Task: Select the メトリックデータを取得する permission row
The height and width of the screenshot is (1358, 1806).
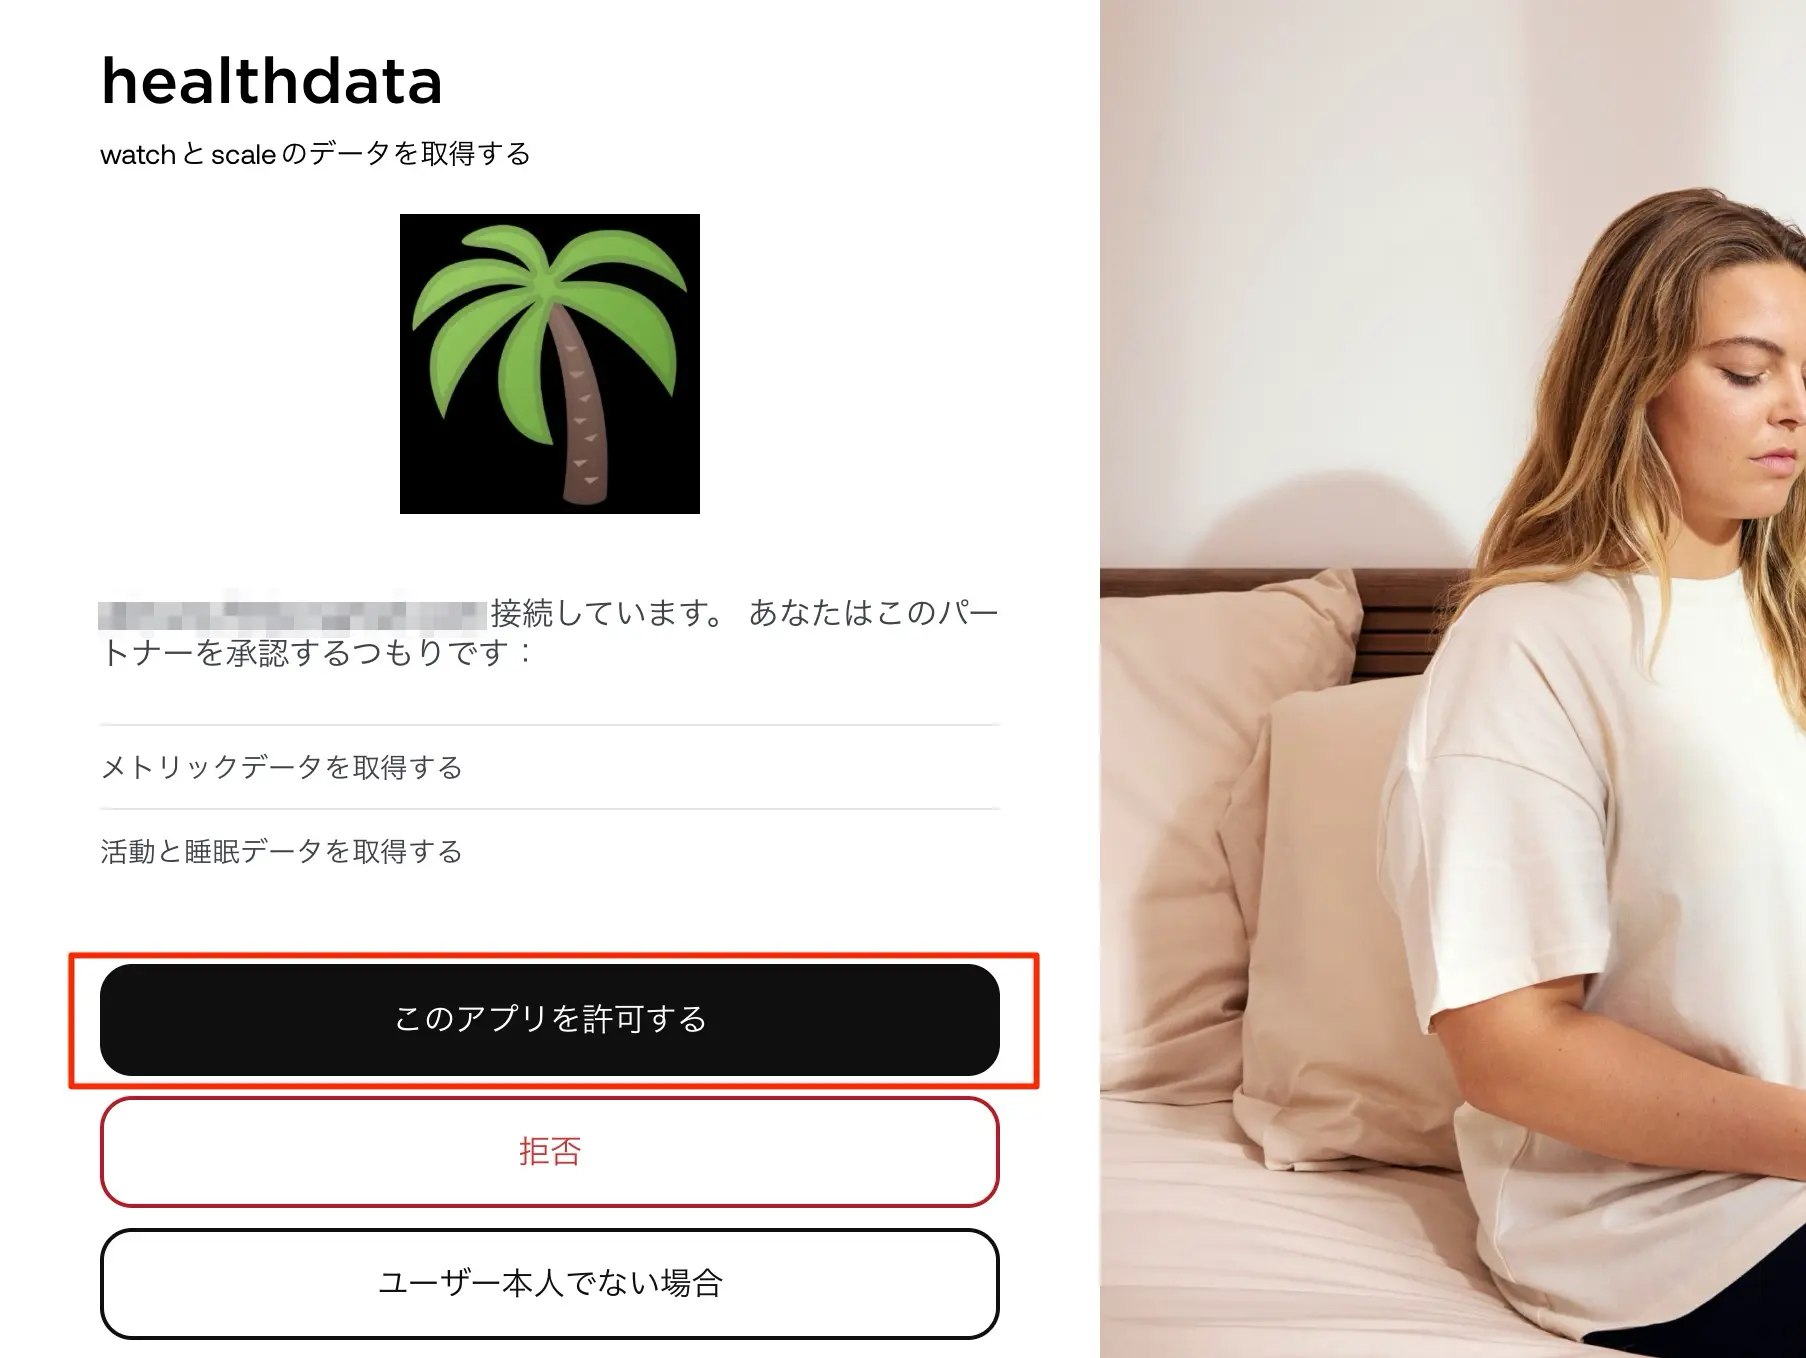Action: (550, 767)
